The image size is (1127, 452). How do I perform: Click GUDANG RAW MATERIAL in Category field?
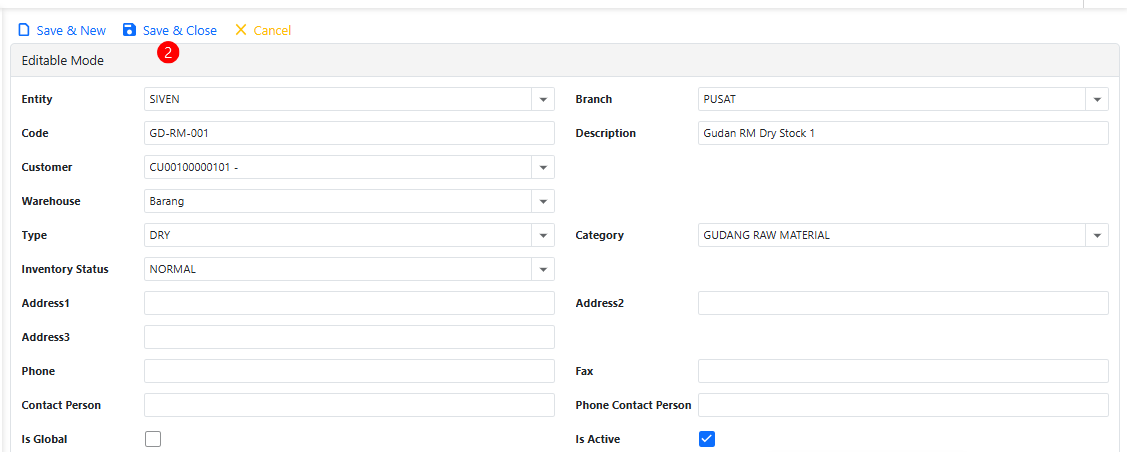point(767,235)
